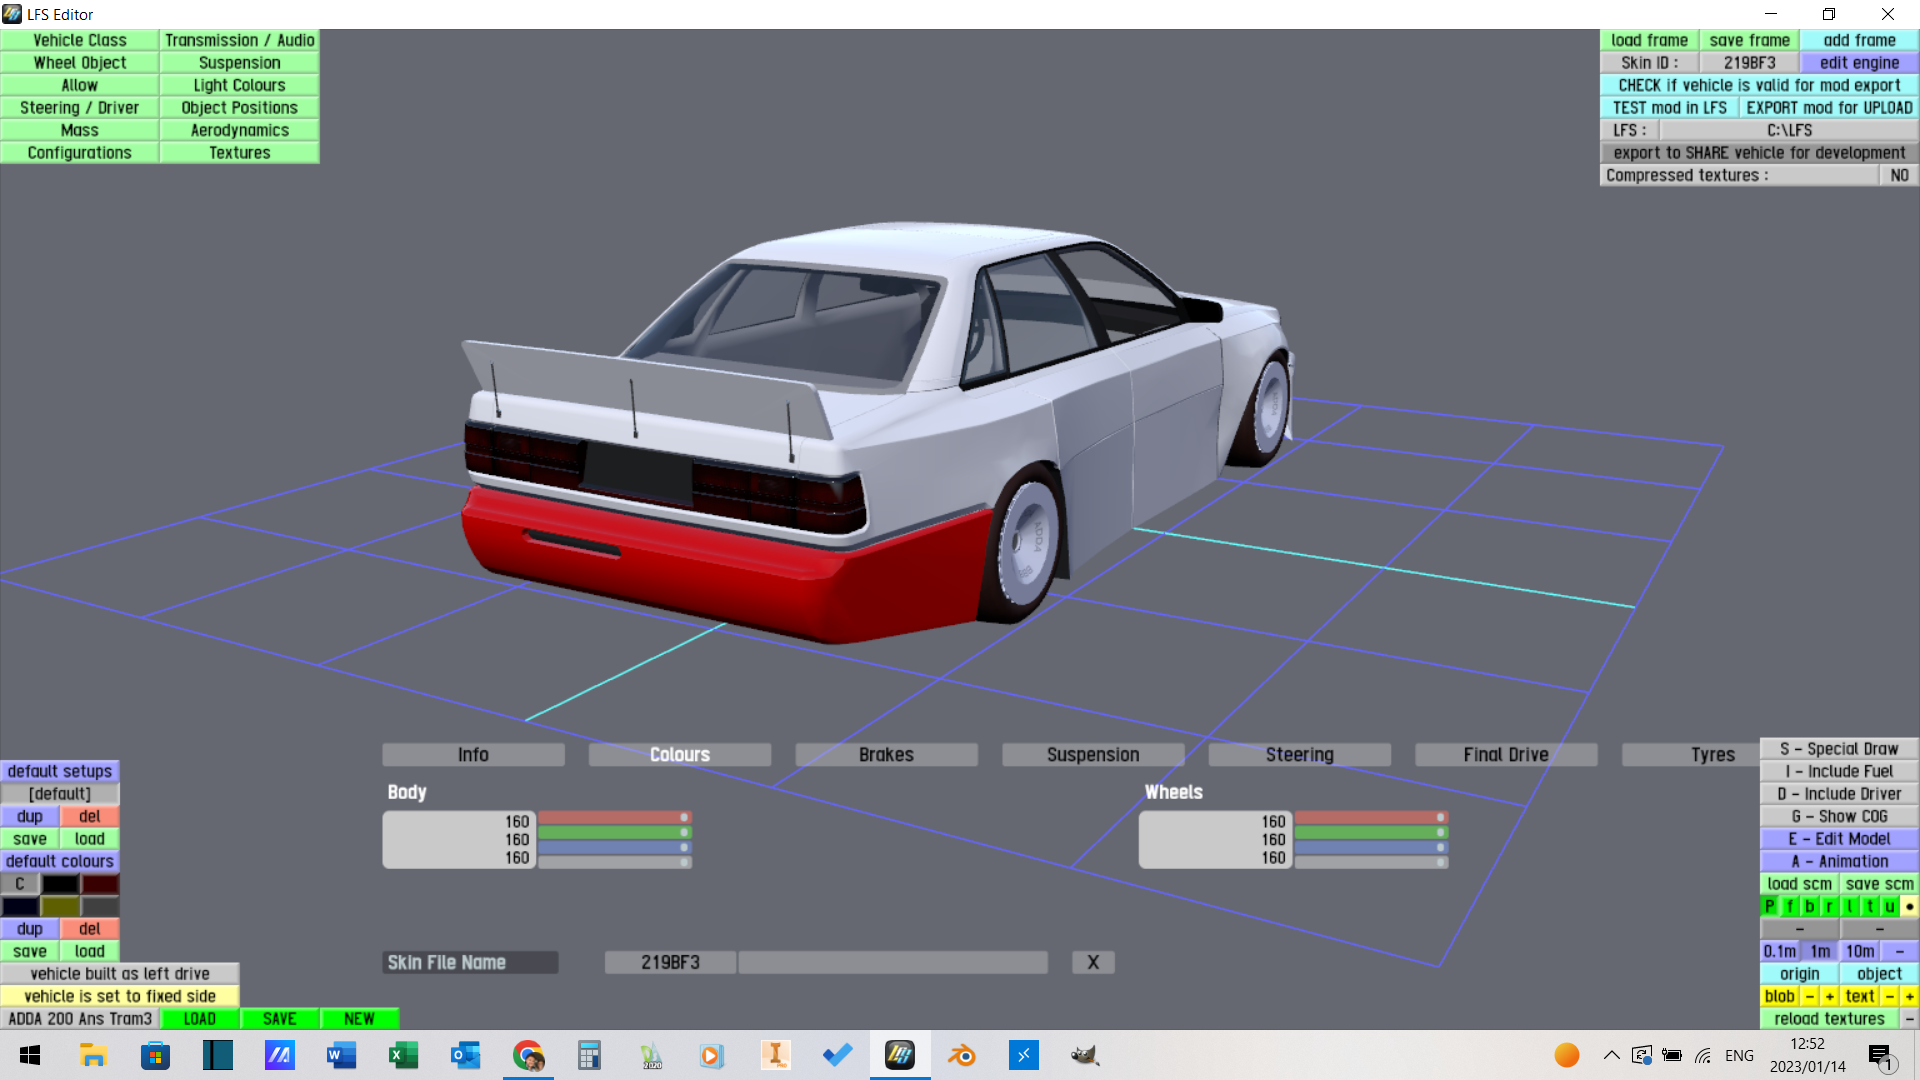
Task: Switch to the Brakes tab
Action: point(886,755)
